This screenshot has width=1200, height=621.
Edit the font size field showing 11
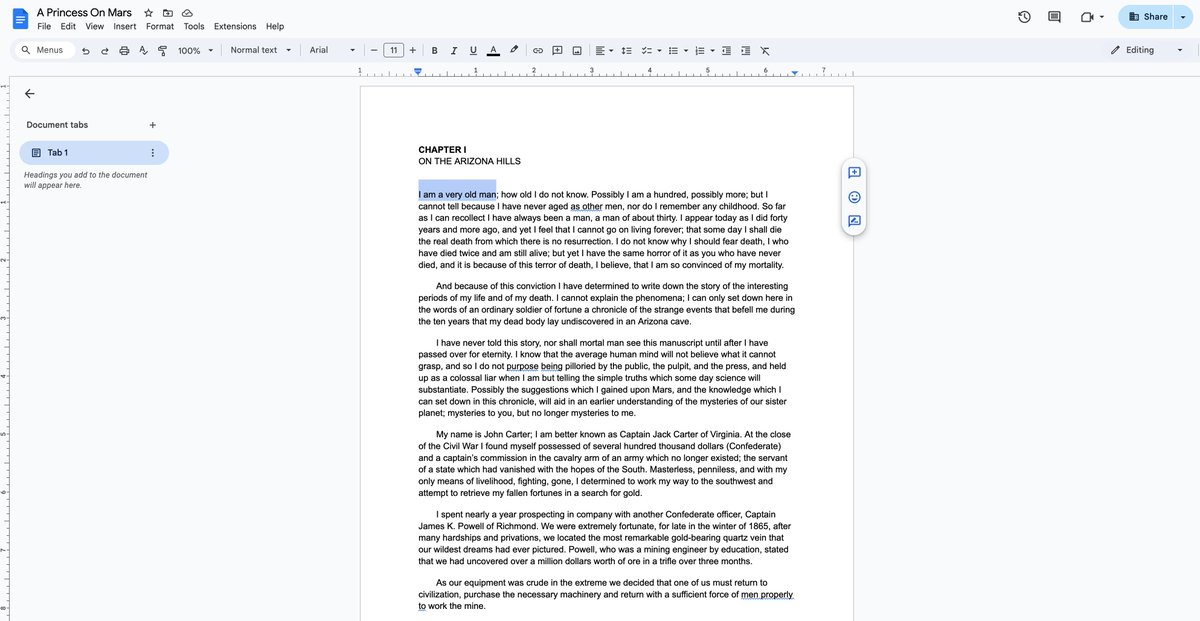coord(394,50)
